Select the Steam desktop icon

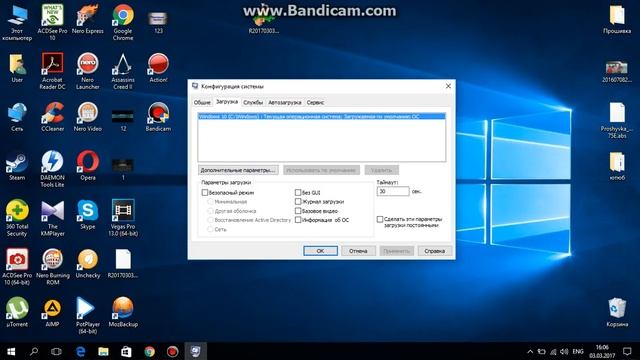click(x=17, y=166)
